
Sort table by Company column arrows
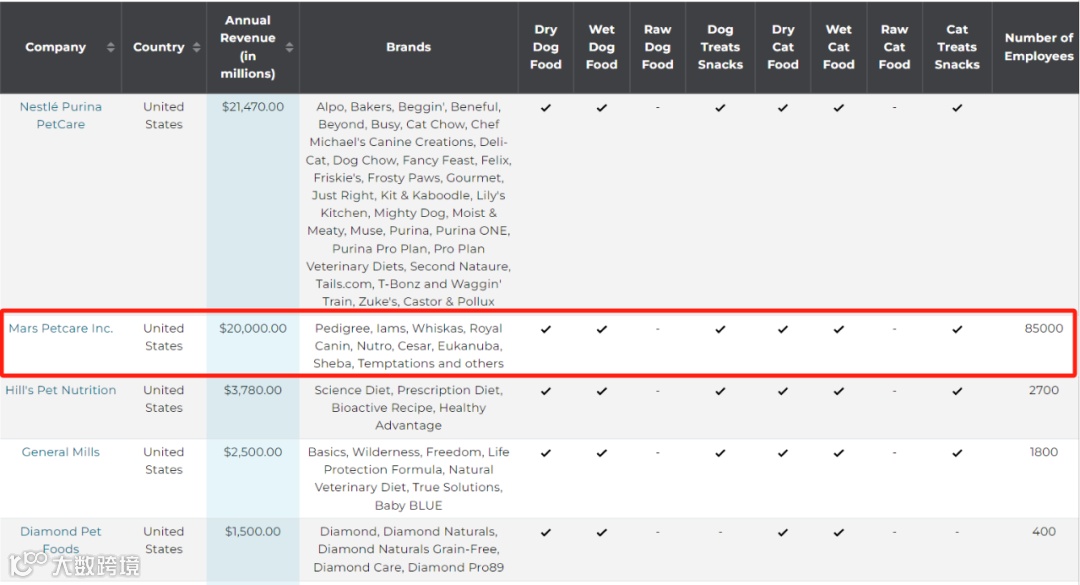(110, 47)
